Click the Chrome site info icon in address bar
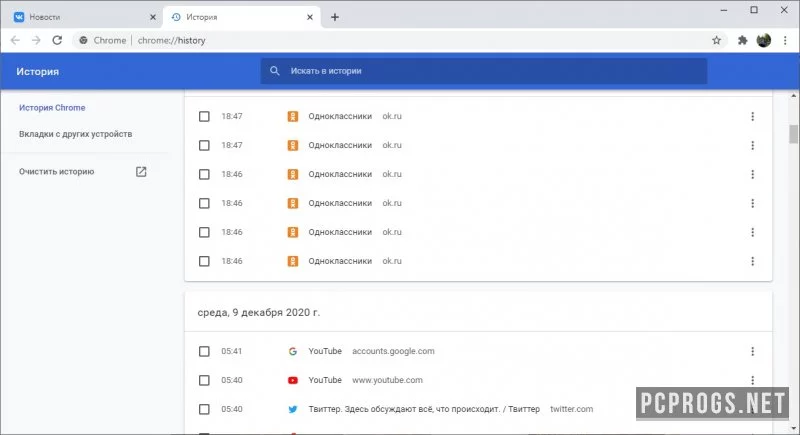This screenshot has height=435, width=800. point(83,40)
